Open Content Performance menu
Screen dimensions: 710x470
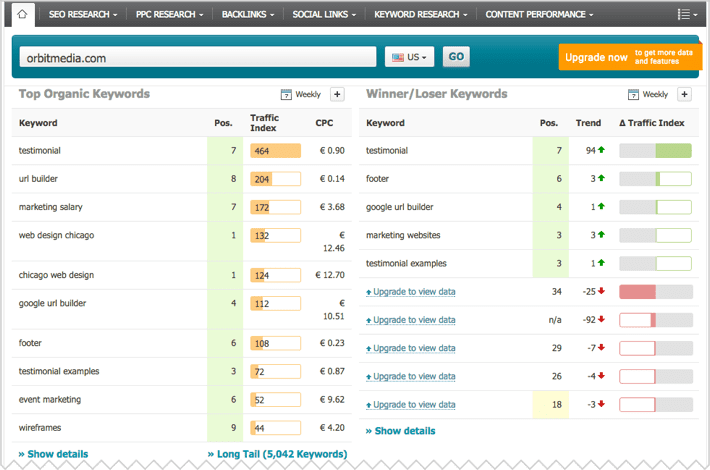539,14
